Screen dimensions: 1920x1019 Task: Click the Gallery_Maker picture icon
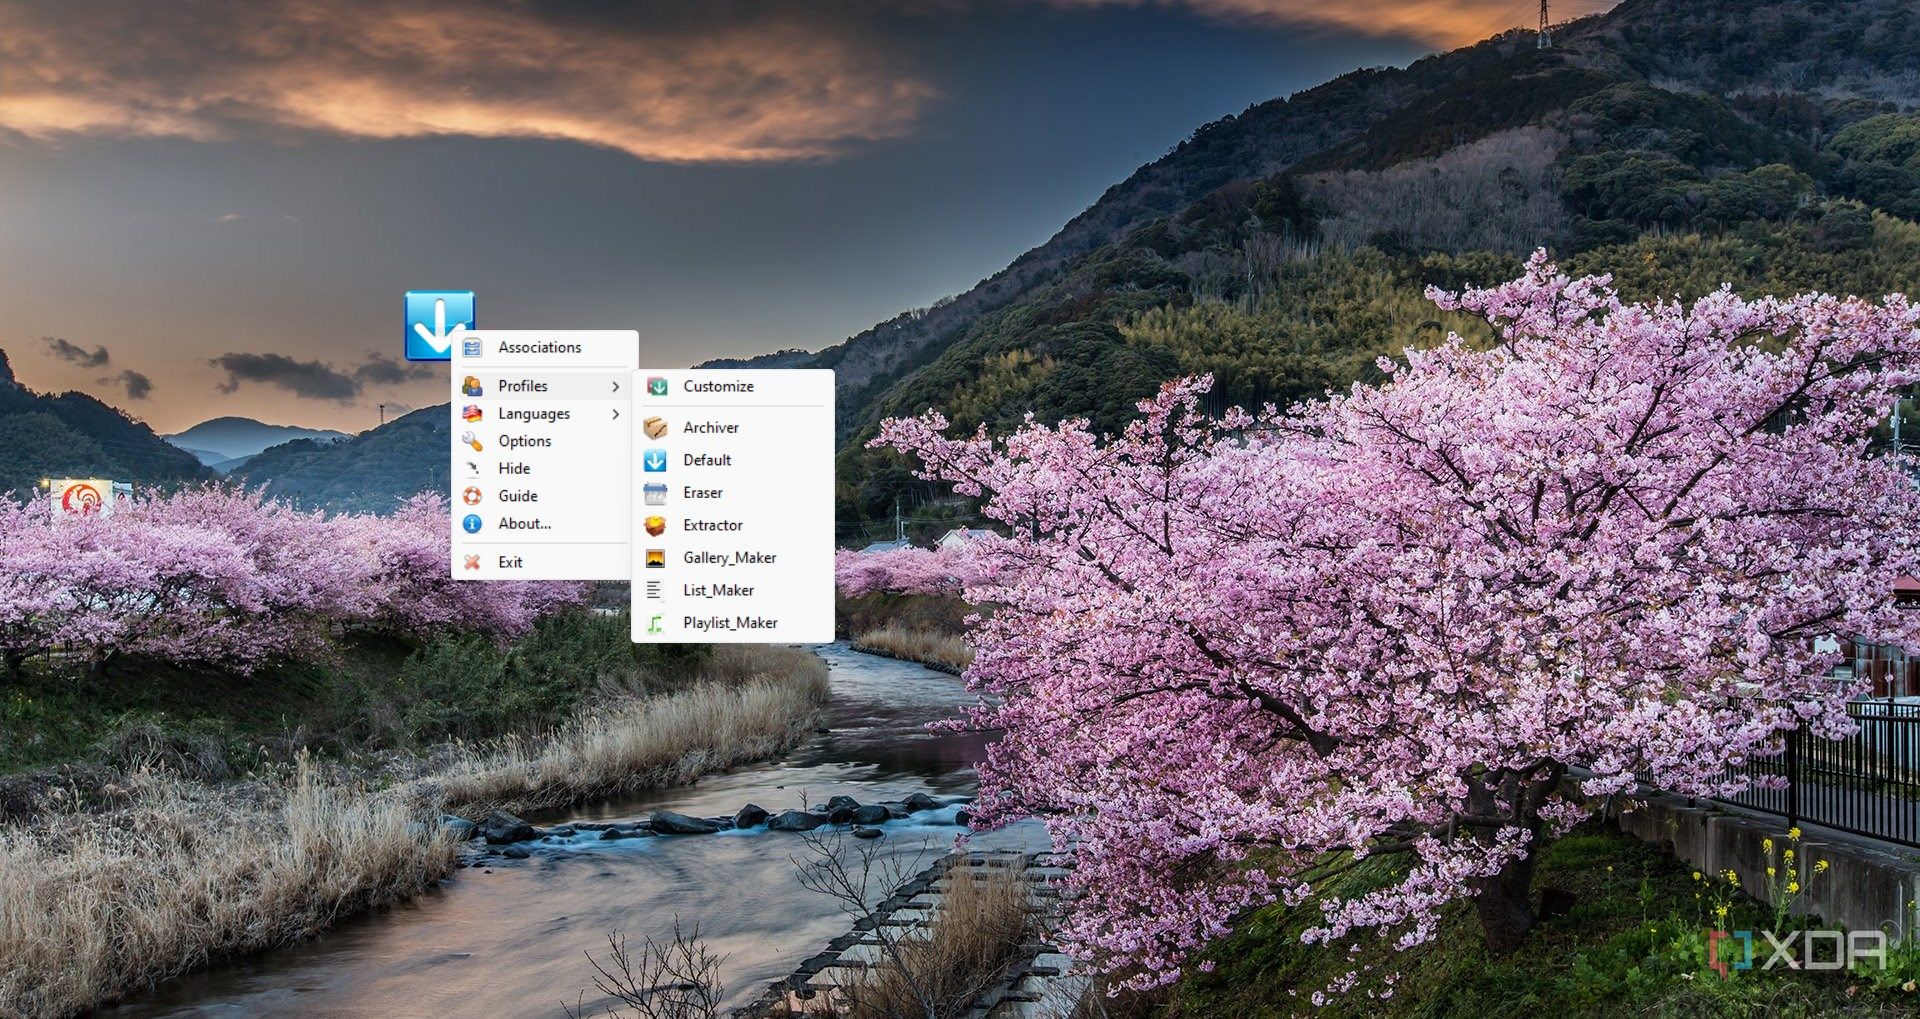tap(656, 558)
